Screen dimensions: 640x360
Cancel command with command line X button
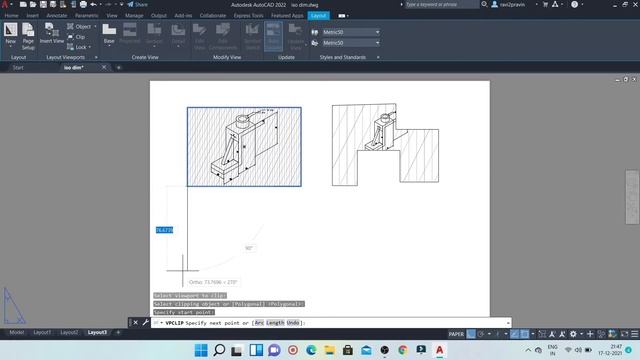[136, 323]
